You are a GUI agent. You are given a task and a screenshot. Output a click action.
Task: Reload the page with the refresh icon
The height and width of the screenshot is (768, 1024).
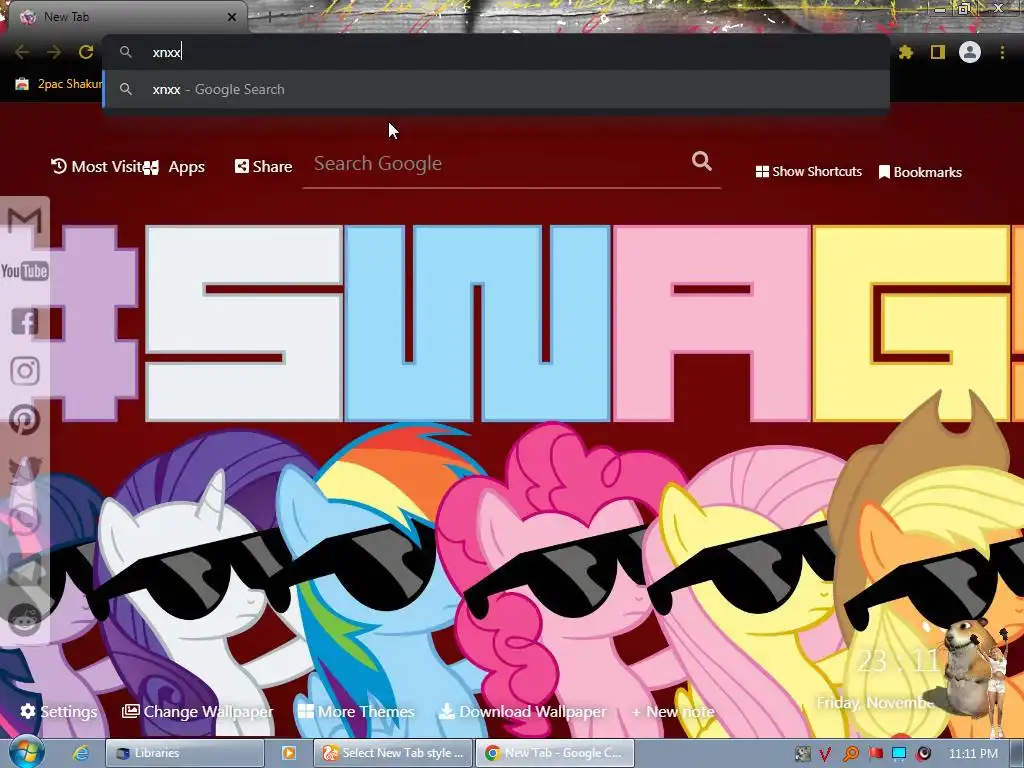[86, 52]
